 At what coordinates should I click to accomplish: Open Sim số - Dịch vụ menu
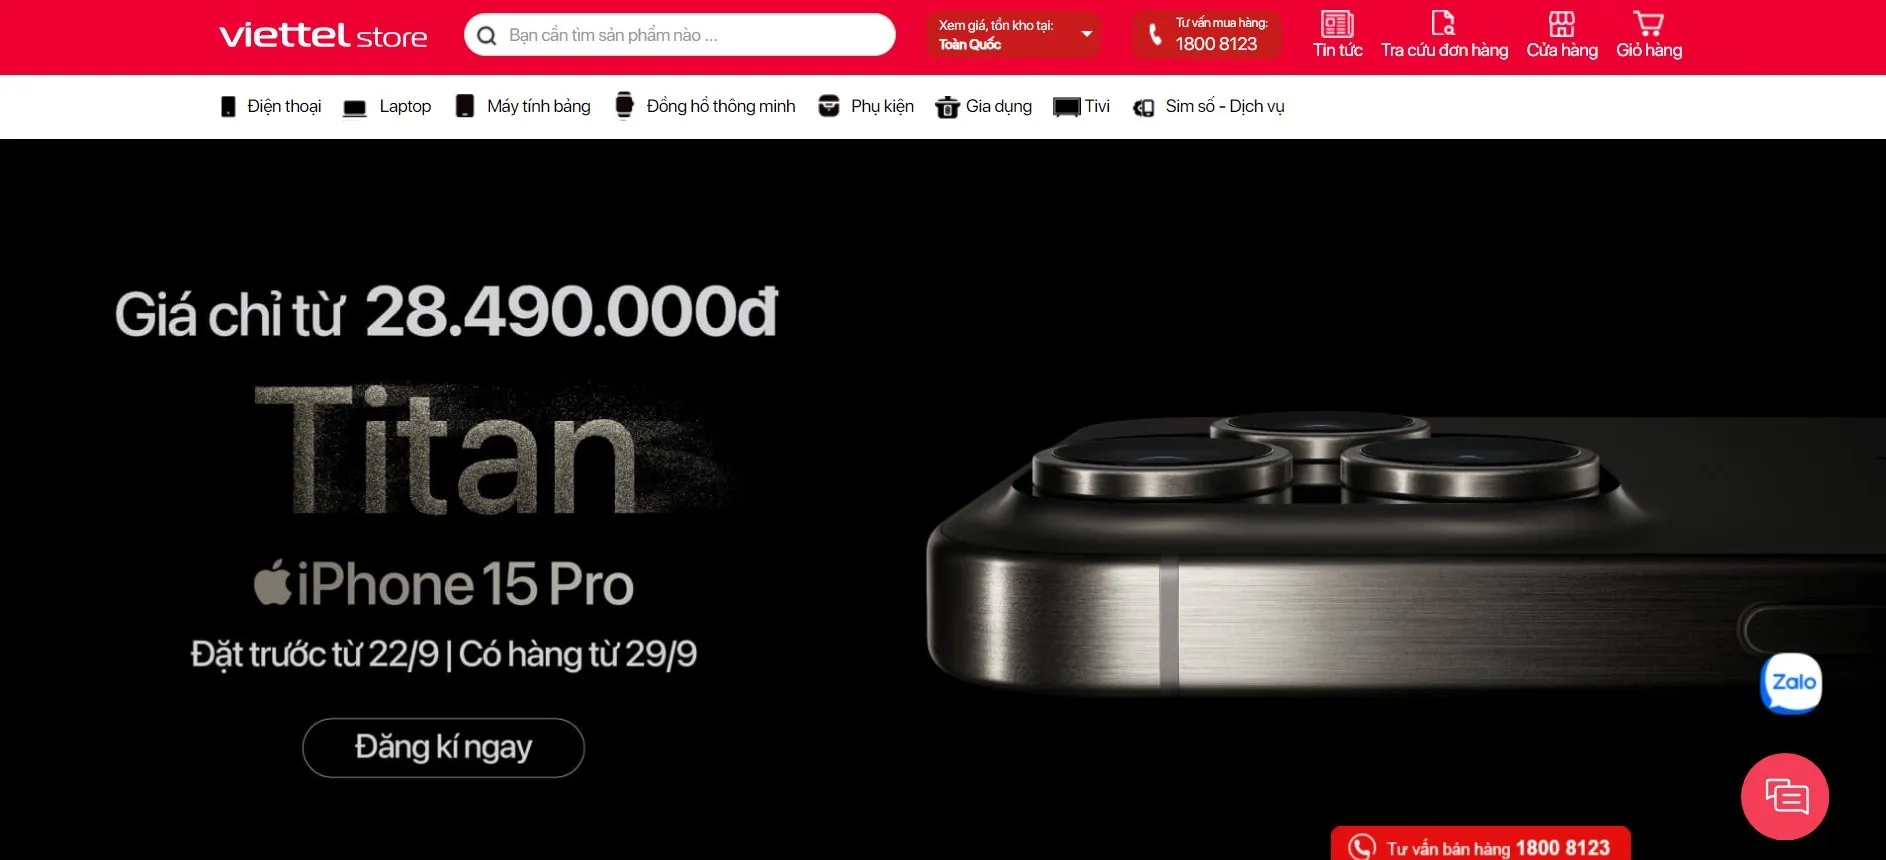click(1208, 106)
